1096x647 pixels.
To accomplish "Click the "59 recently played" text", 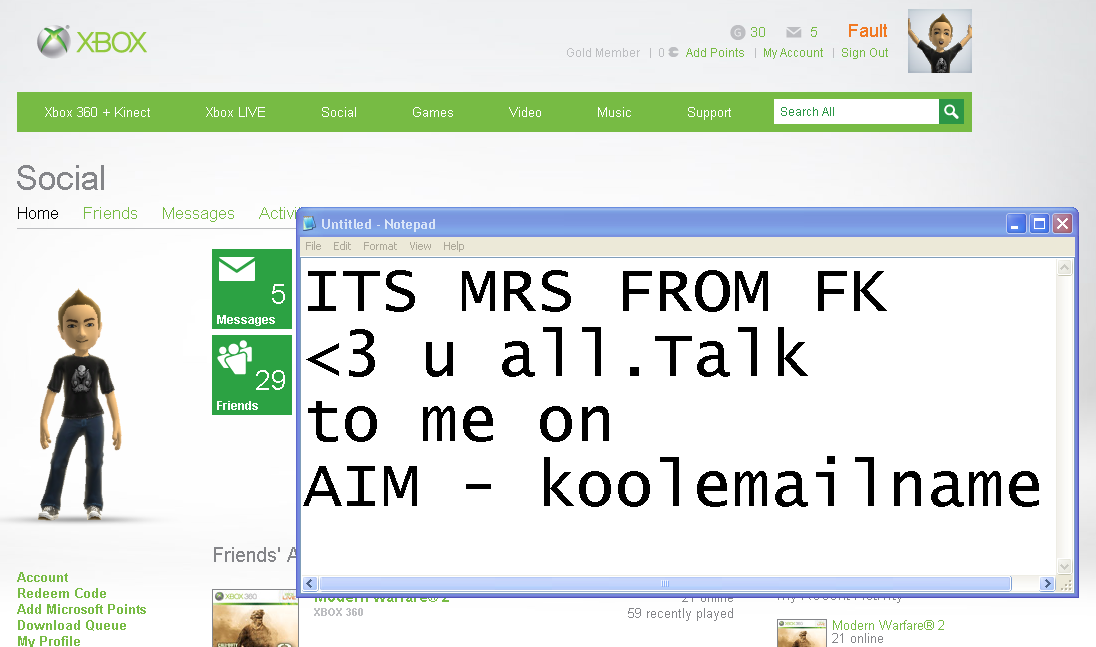I will 680,613.
